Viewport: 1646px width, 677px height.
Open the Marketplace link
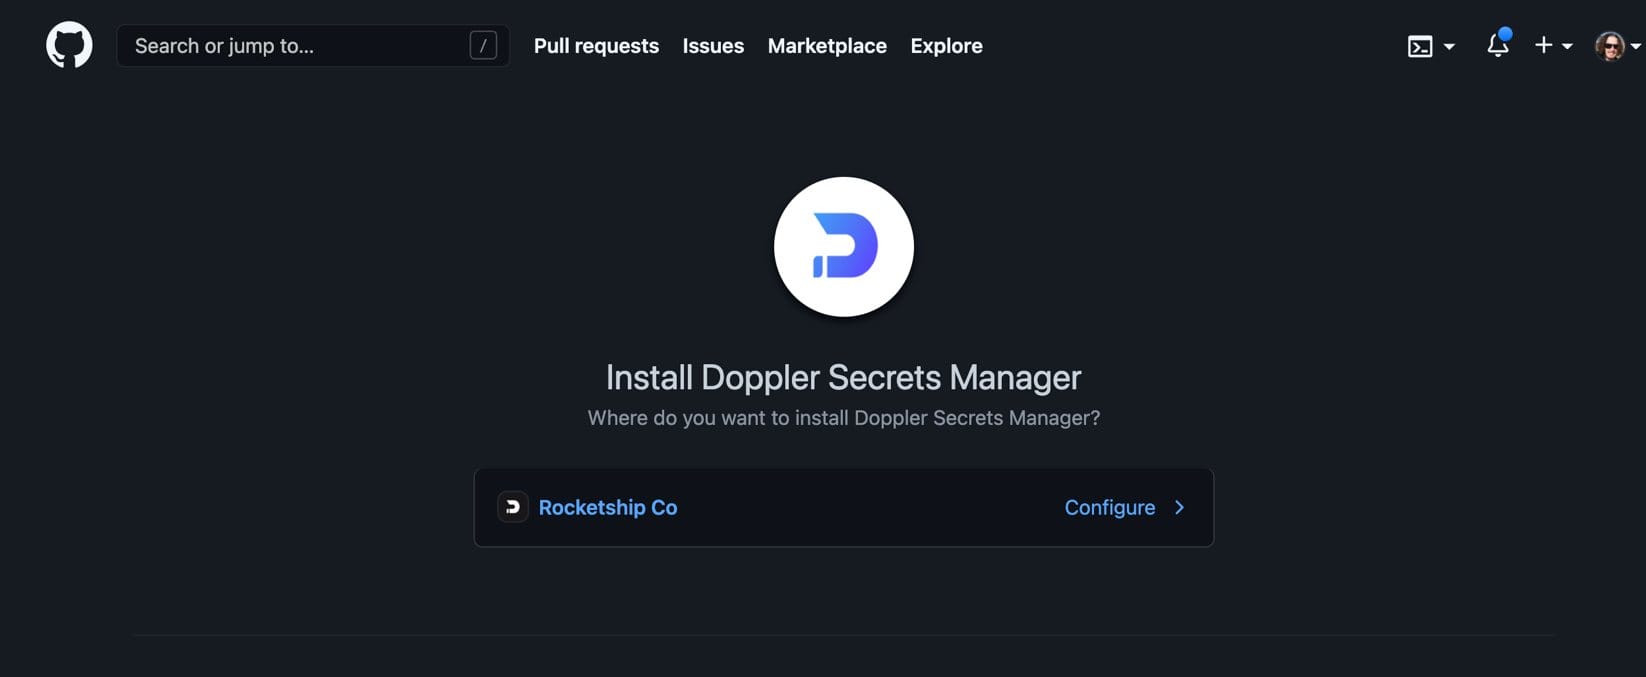[x=827, y=46]
